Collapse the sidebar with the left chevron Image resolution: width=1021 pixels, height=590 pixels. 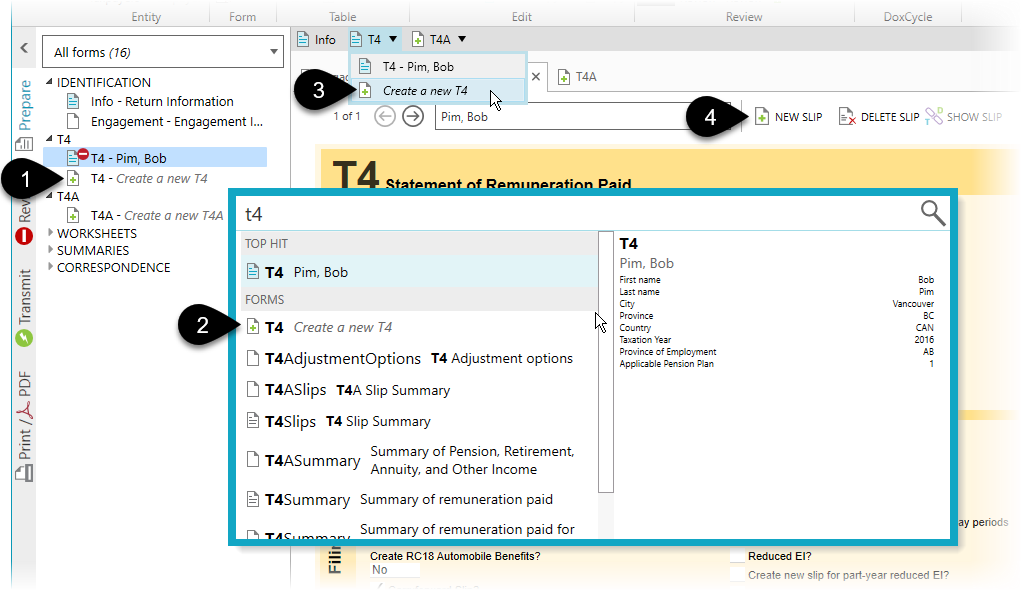(24, 48)
